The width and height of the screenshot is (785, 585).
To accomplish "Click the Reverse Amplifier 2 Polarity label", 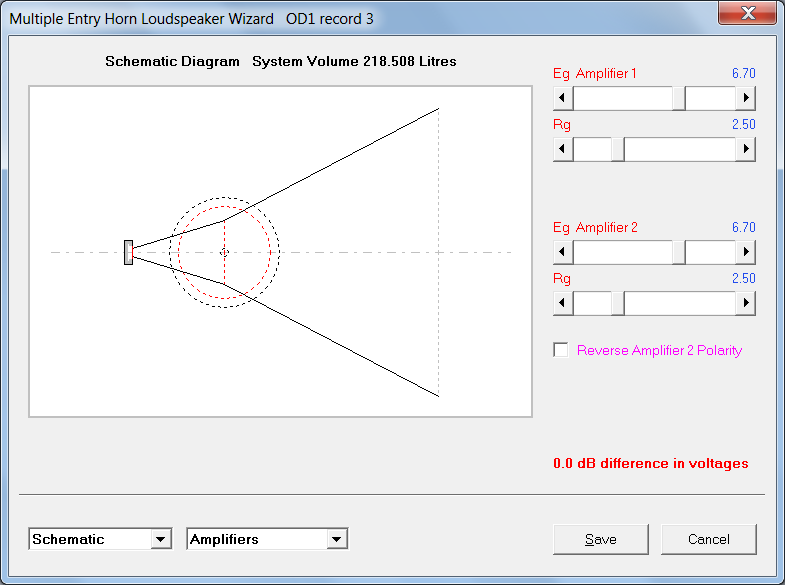I will click(x=659, y=350).
